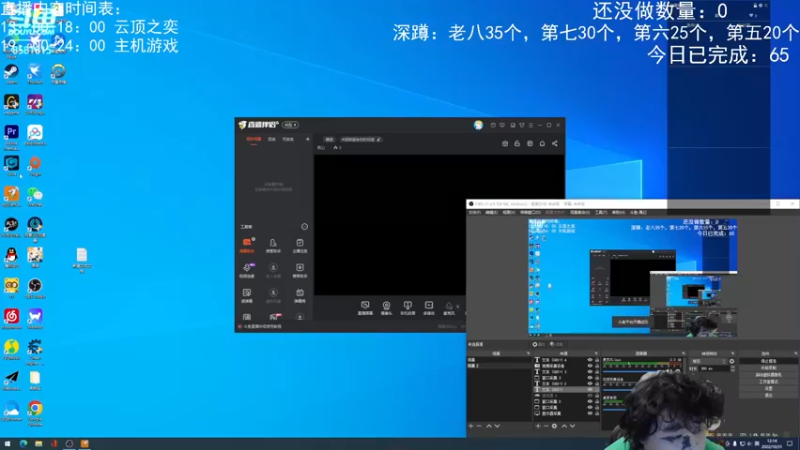Open Microsoft Edge from the taskbar

23,444
